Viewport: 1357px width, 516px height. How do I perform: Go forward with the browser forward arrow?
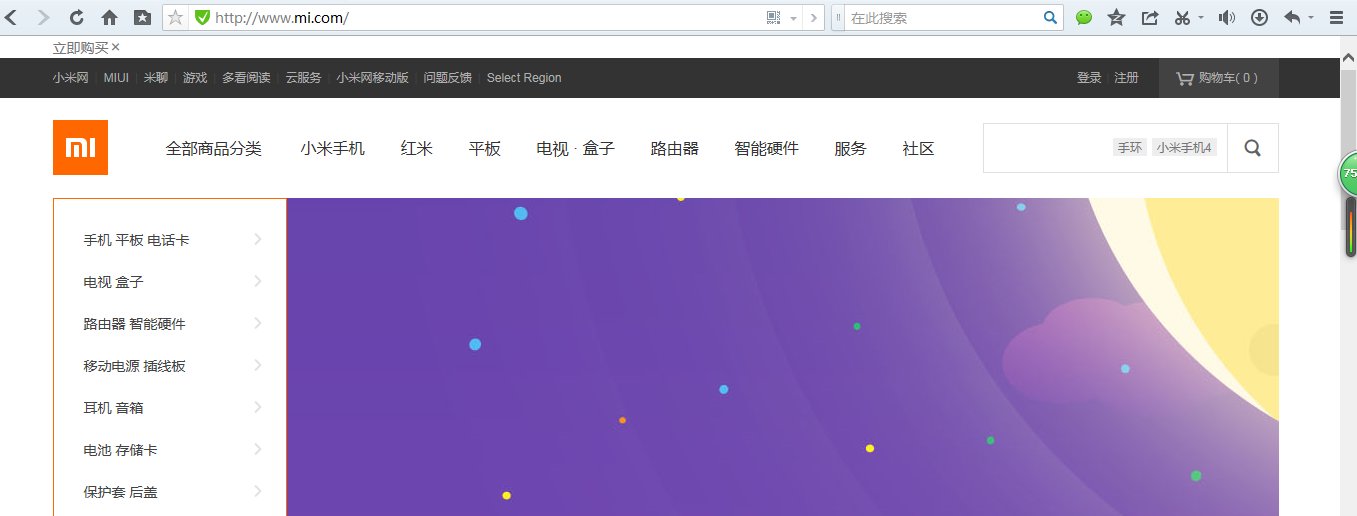43,17
